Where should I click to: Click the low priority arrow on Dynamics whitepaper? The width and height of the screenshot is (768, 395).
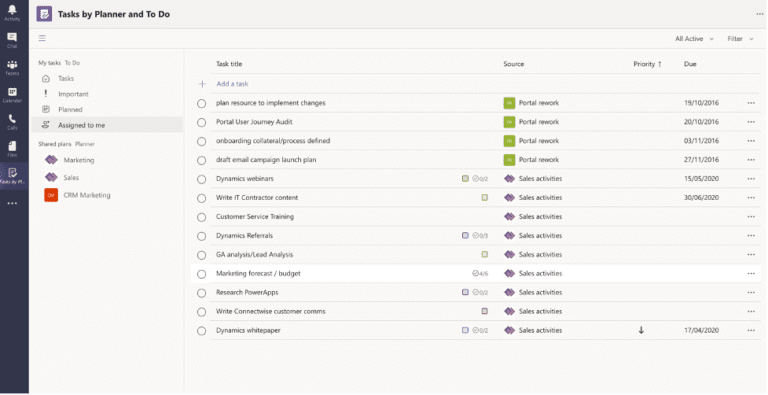641,330
